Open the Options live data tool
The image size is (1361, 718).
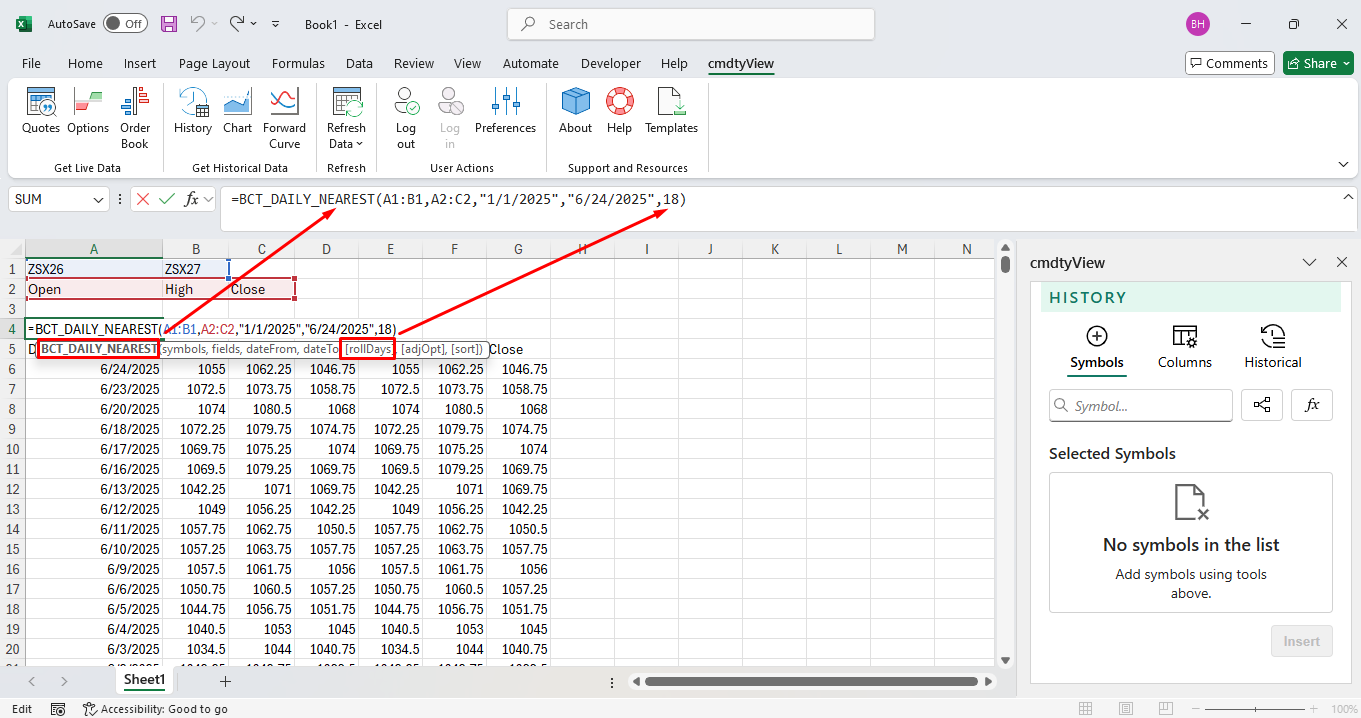point(88,112)
